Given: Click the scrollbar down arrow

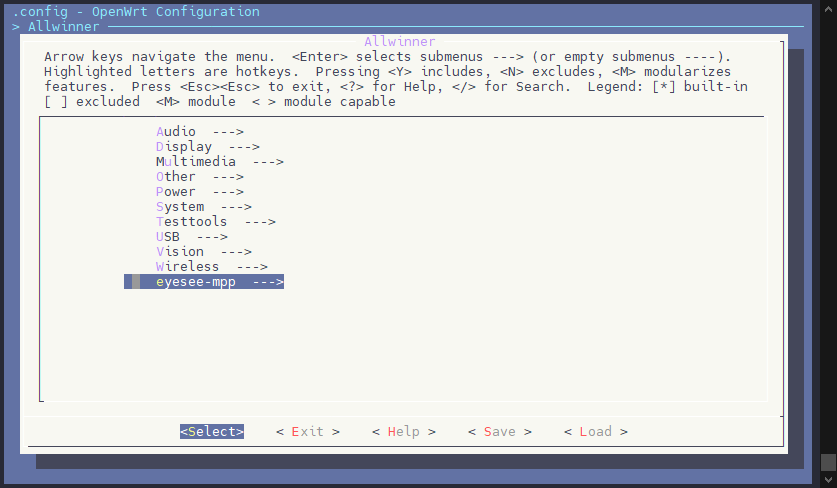Looking at the screenshot, I should coord(828,480).
